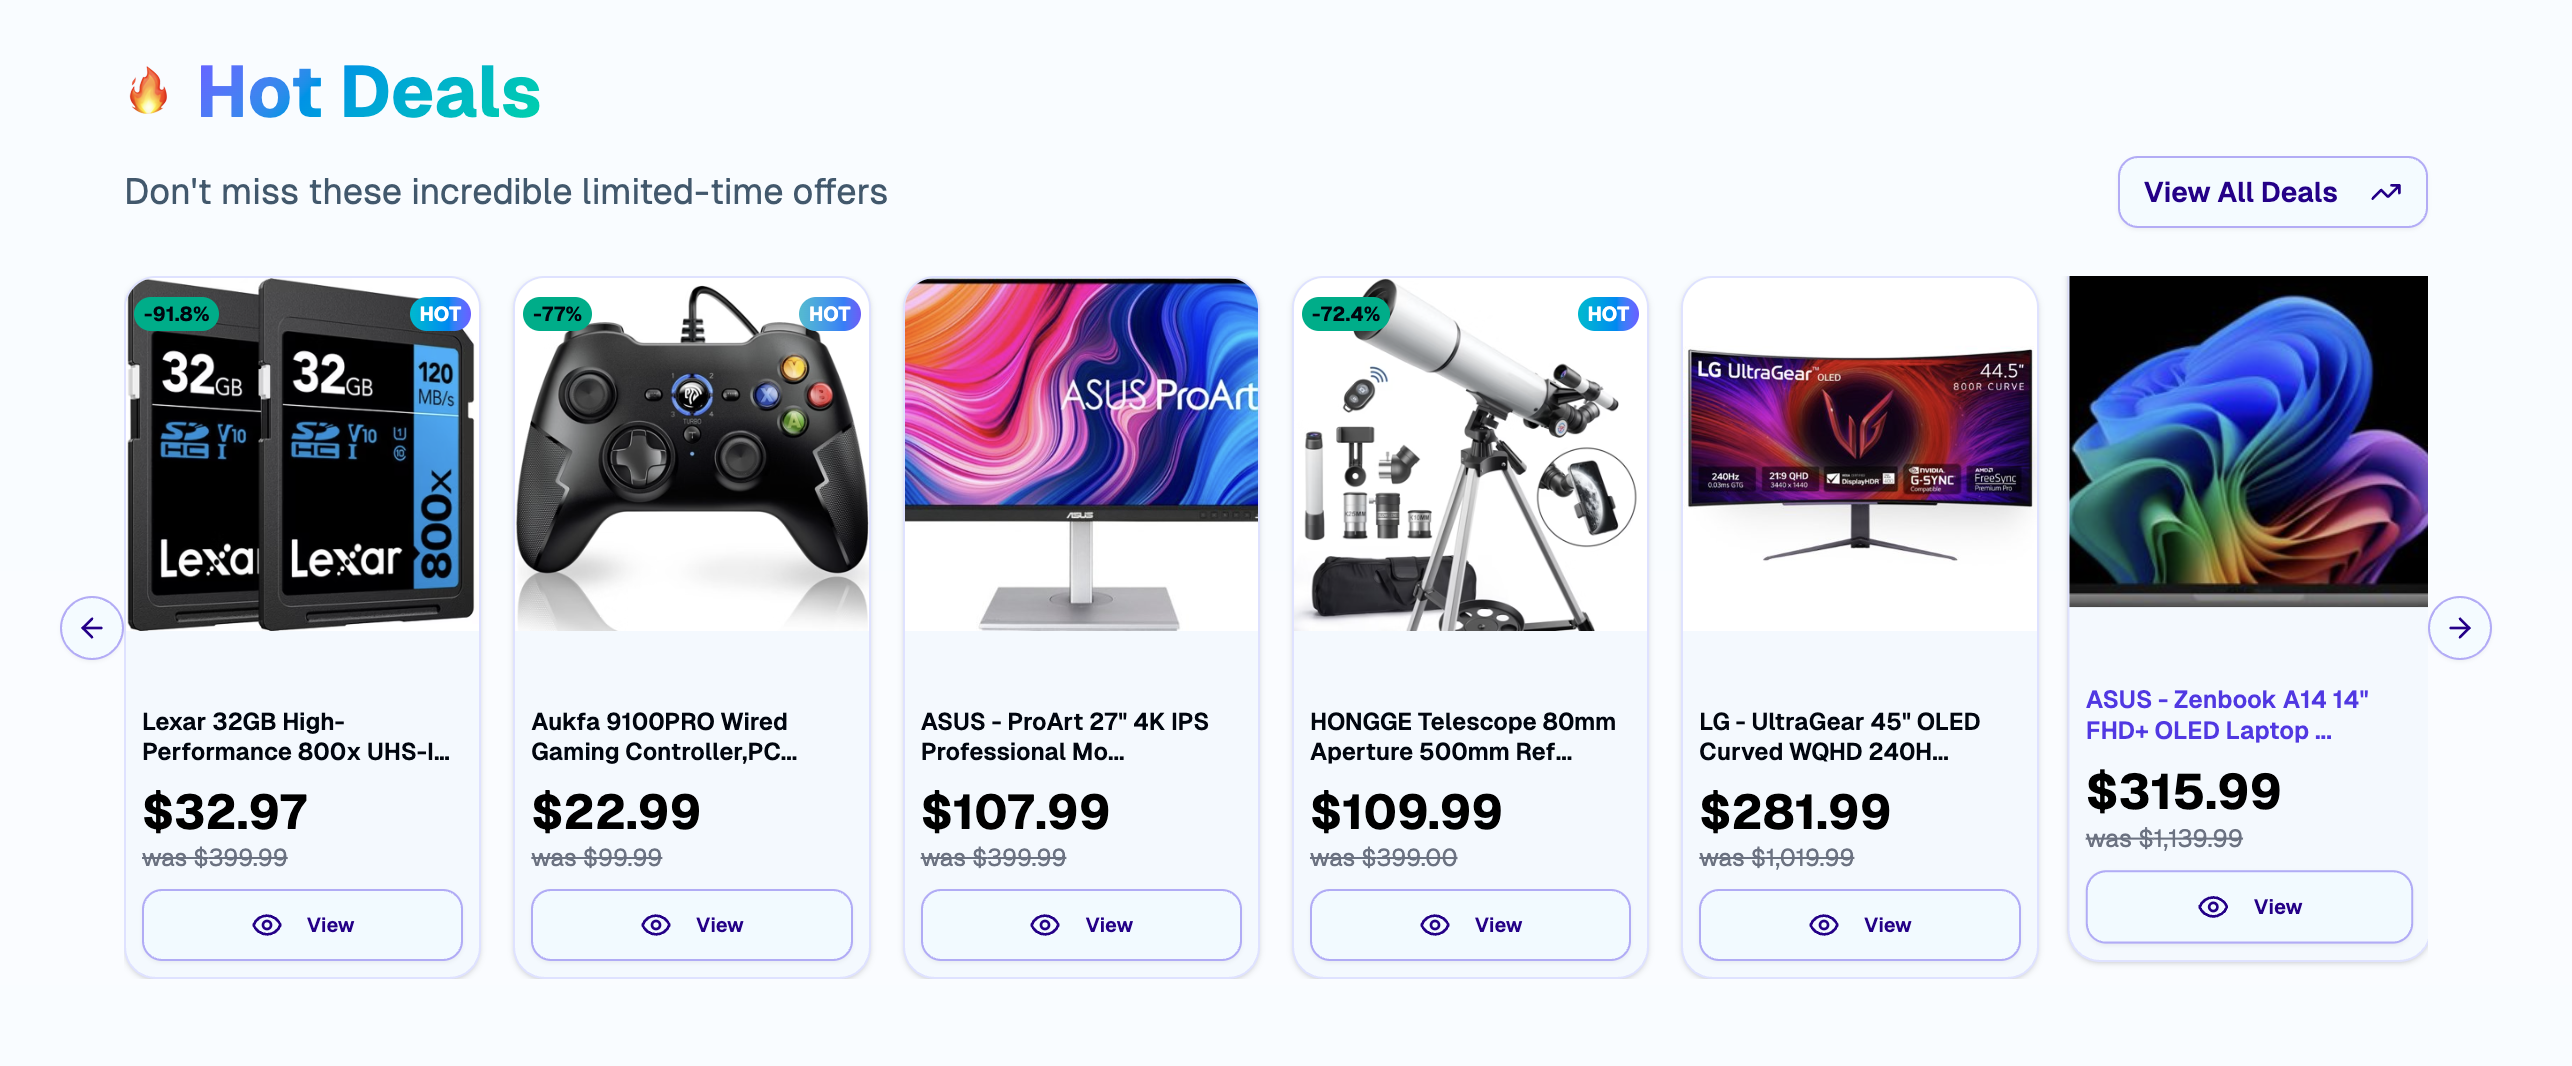
Task: View the ASUS Zenbook A14 deal
Action: pyautogui.click(x=2249, y=907)
